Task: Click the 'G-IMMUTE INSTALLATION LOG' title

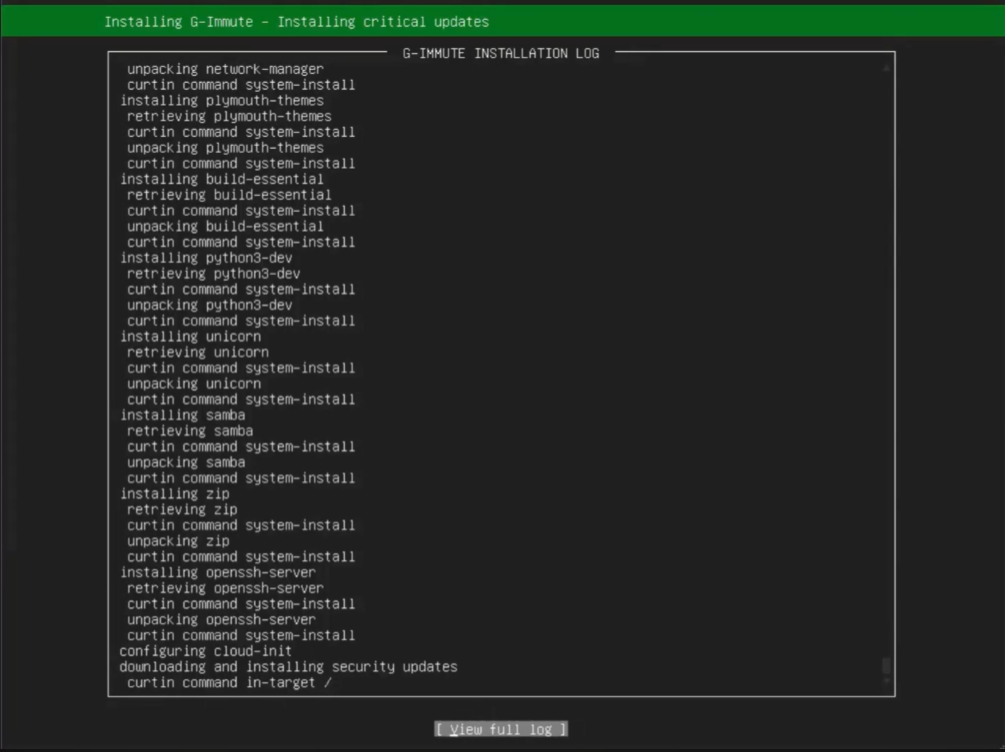Action: 501,53
